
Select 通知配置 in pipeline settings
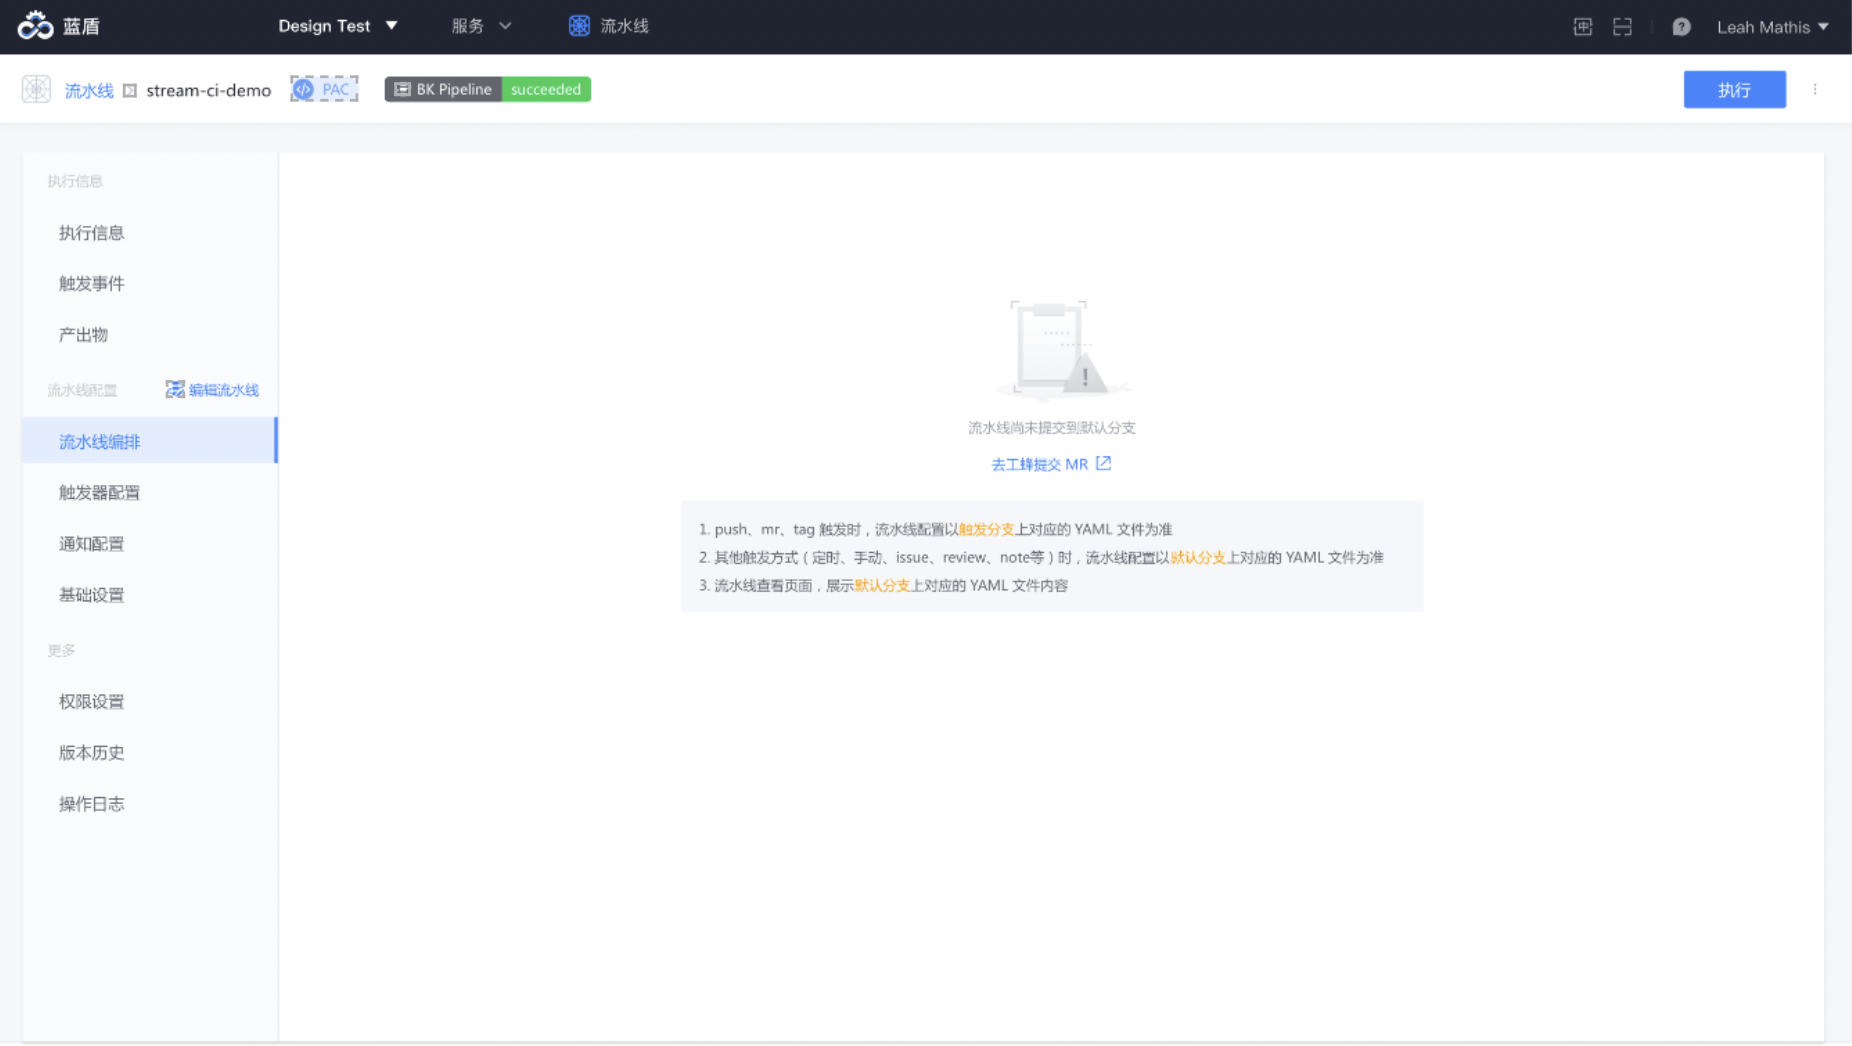91,543
